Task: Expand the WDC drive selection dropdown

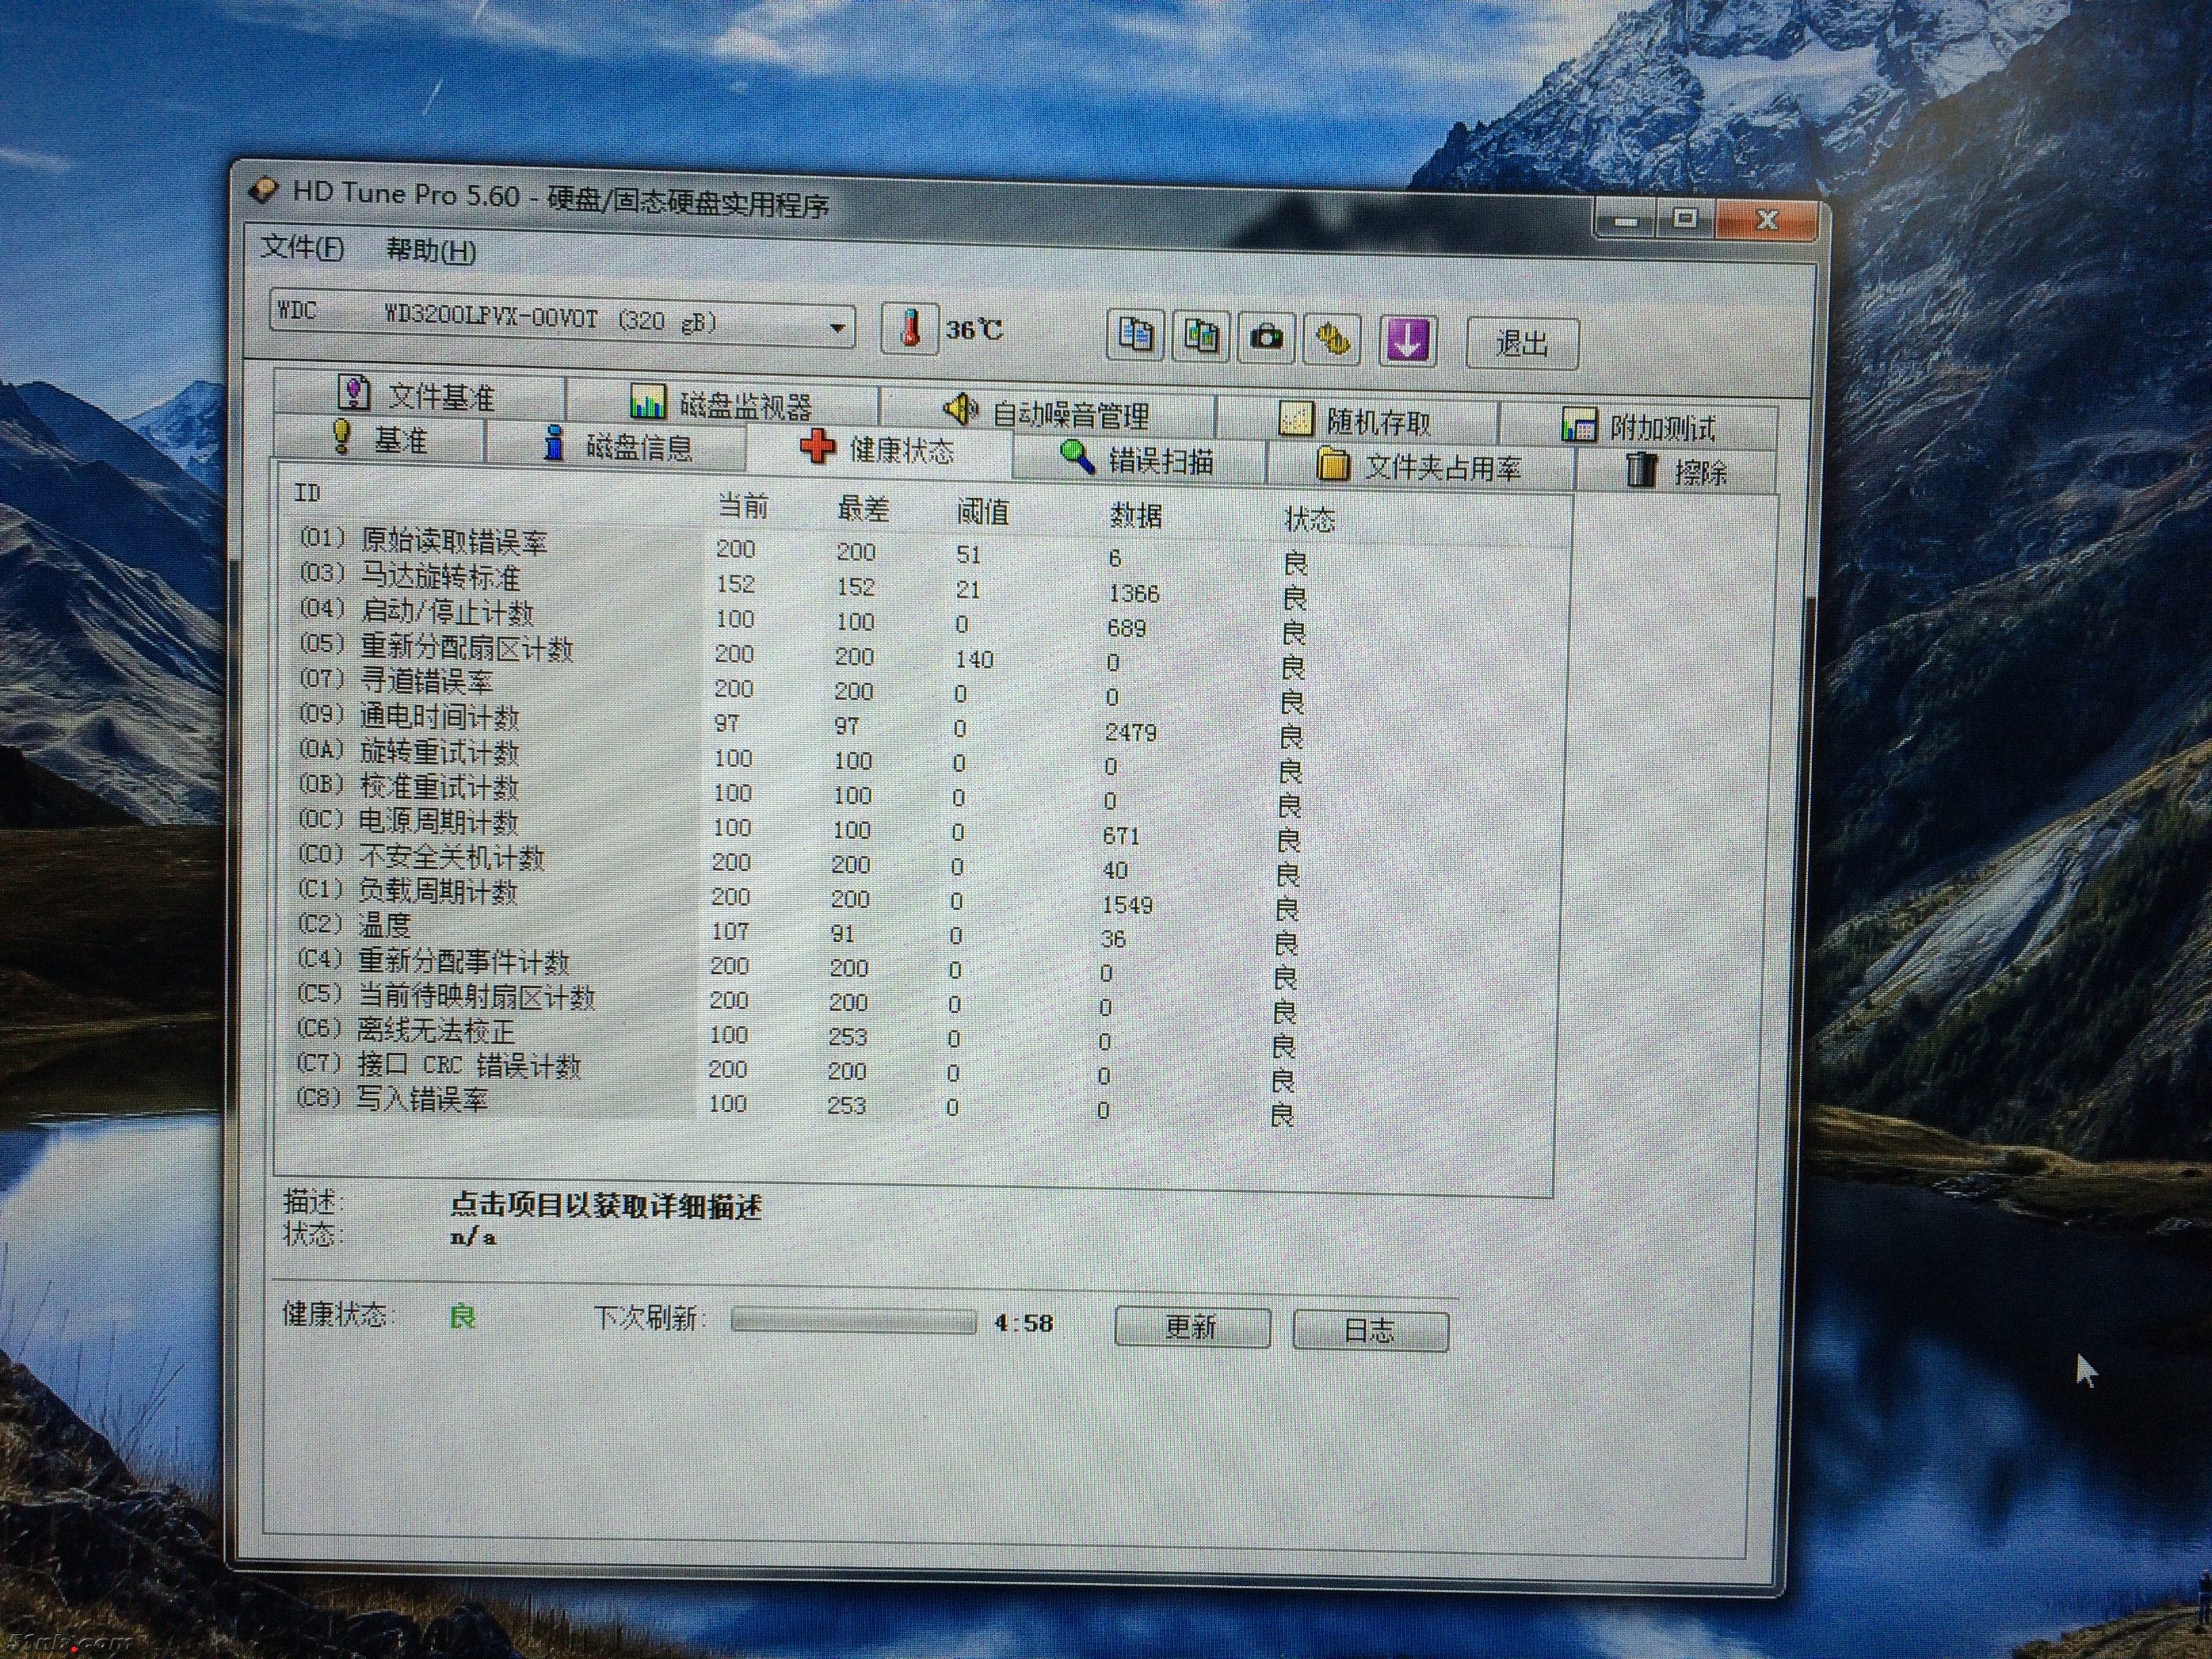Action: pos(836,327)
